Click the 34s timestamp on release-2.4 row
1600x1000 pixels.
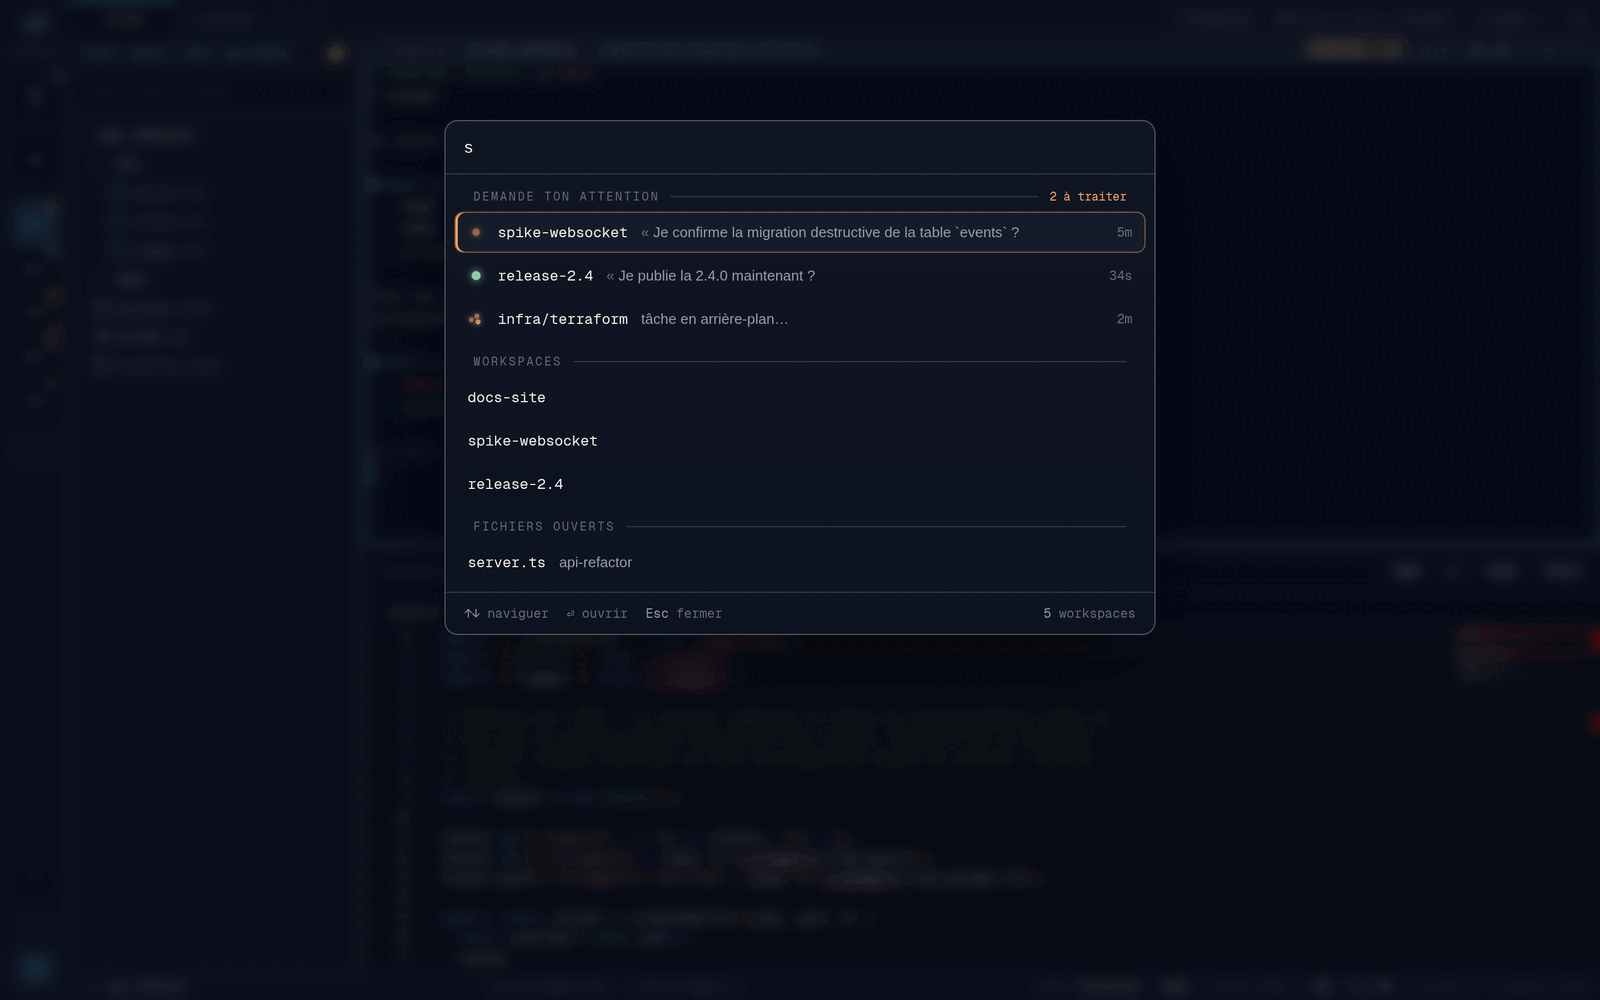click(x=1120, y=276)
